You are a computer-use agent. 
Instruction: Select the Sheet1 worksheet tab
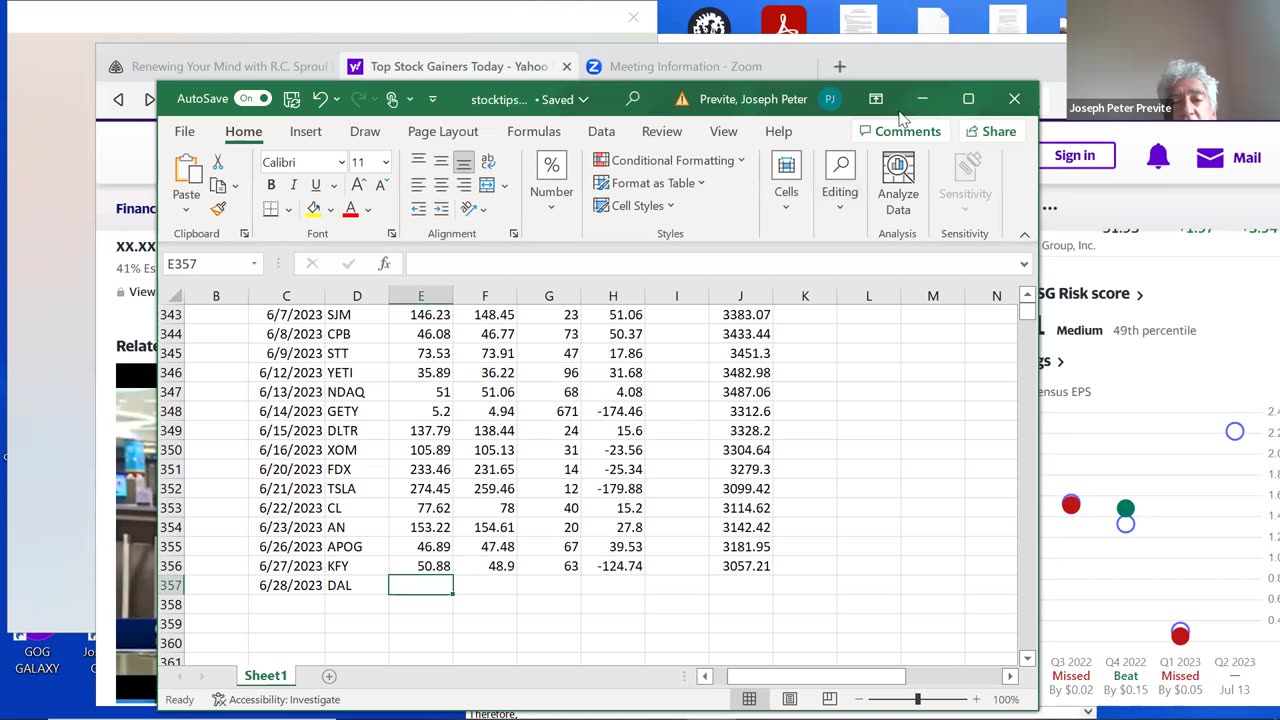266,676
